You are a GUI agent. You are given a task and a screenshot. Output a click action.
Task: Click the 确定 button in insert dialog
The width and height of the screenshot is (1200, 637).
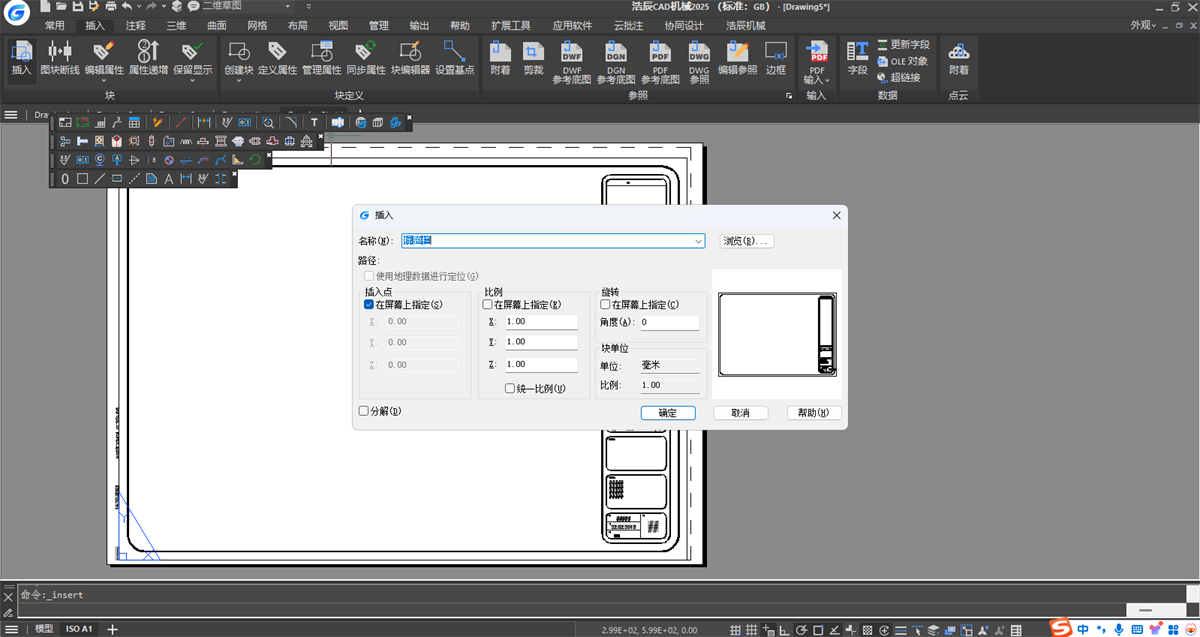coord(667,413)
